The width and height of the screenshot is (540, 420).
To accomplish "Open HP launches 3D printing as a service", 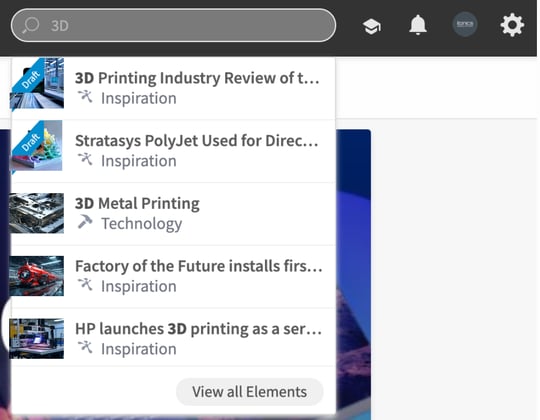I will tap(174, 339).
